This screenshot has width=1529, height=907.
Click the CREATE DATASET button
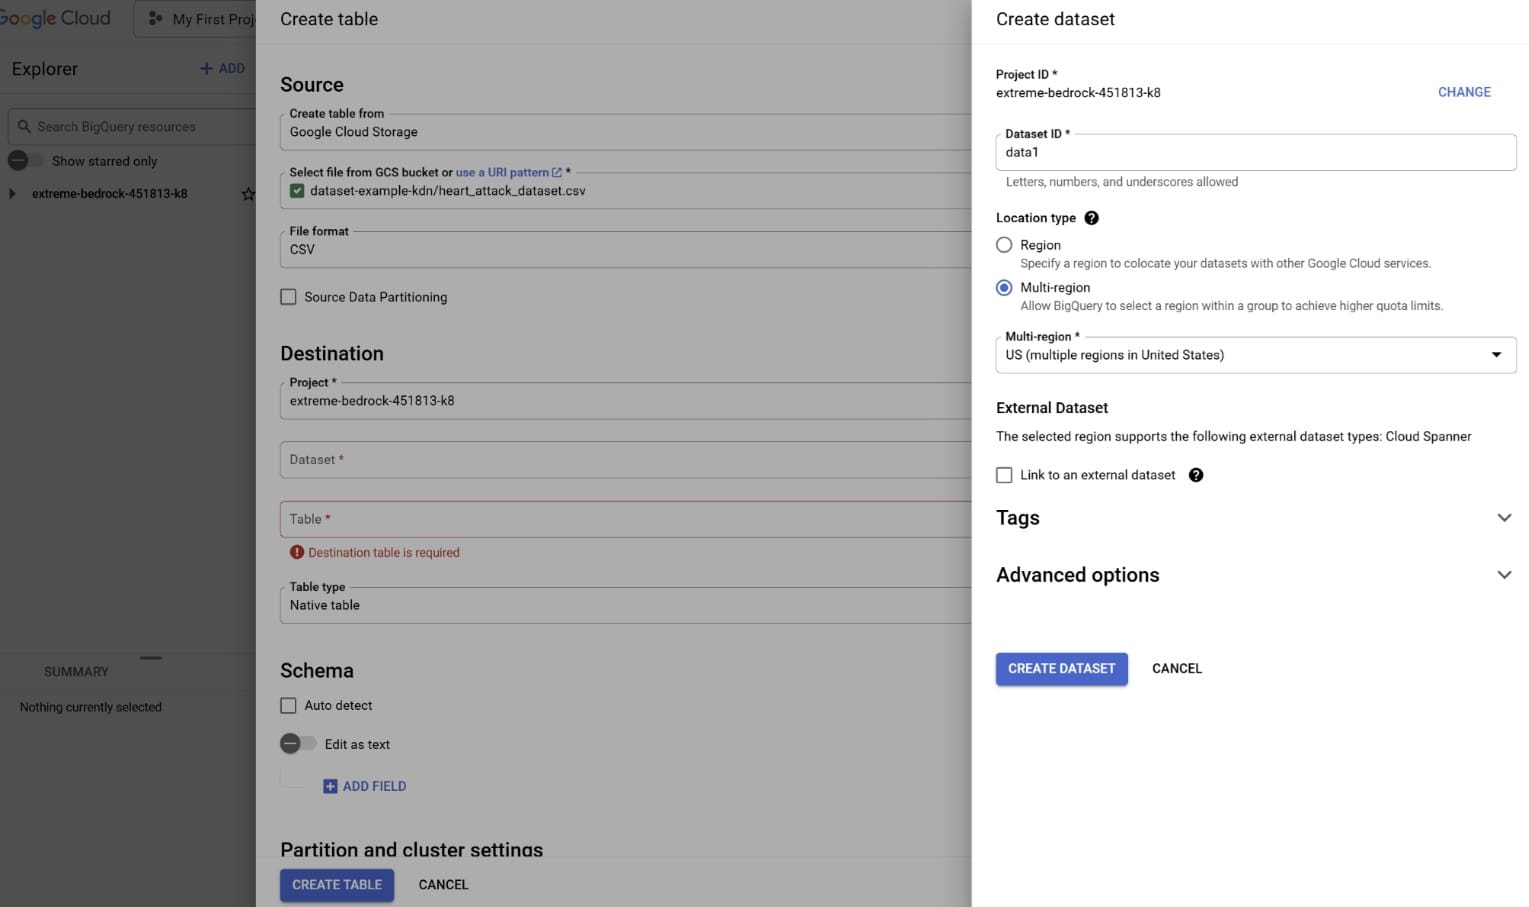point(1061,669)
